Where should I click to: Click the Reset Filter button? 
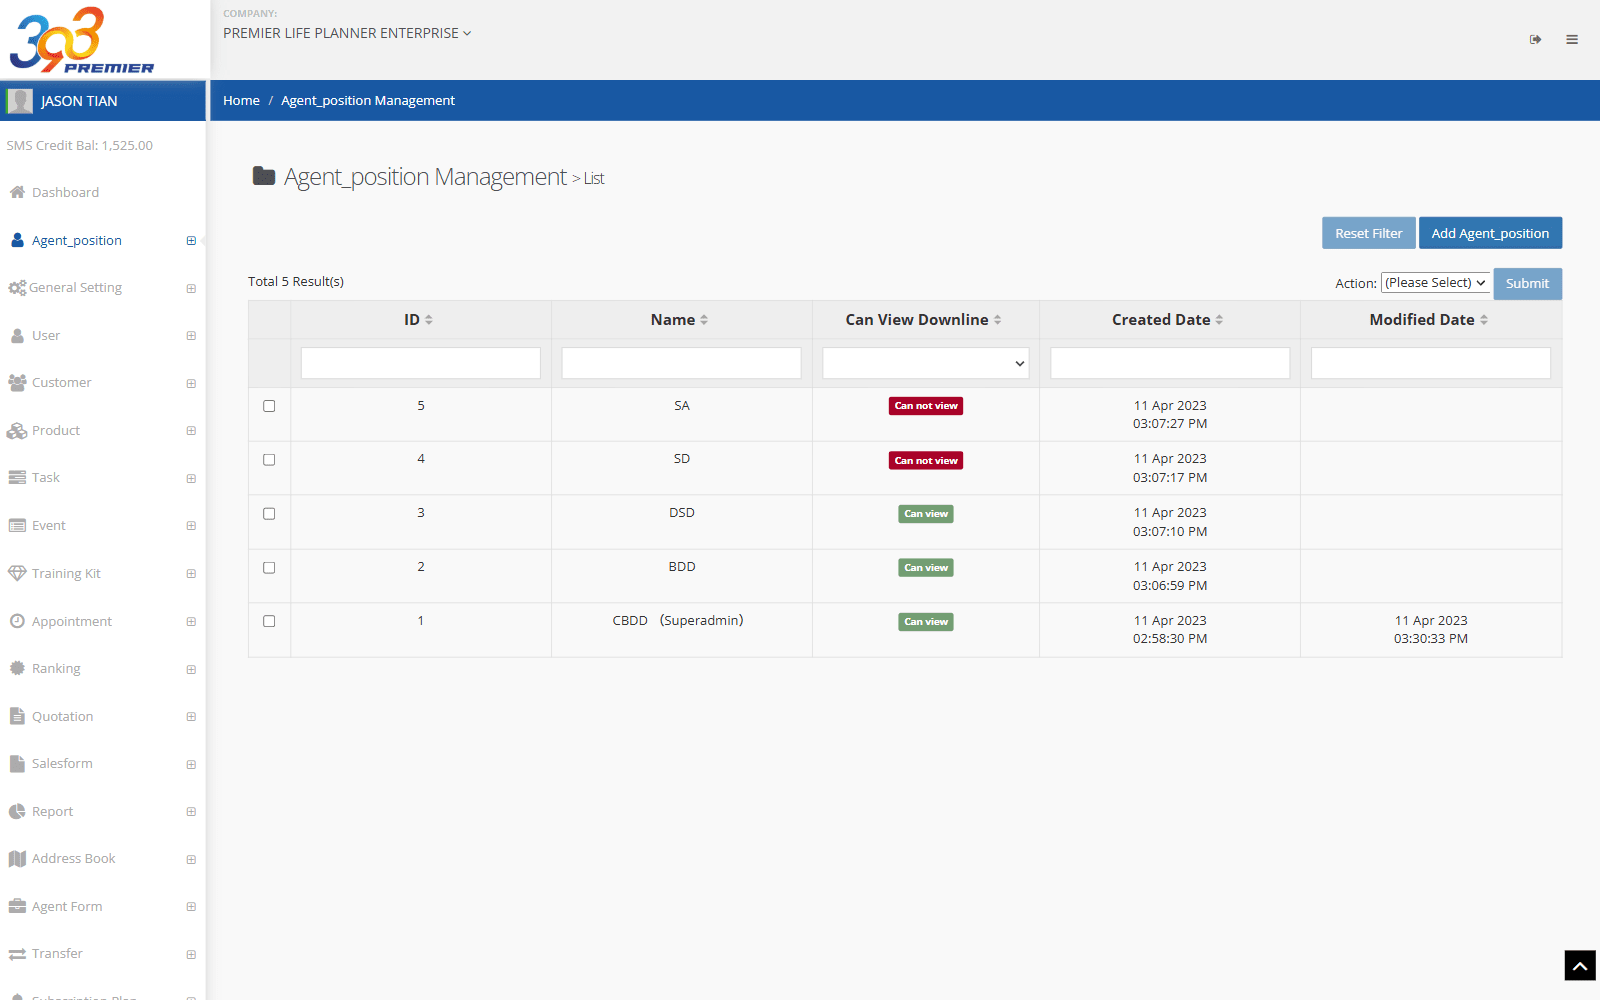coord(1368,233)
